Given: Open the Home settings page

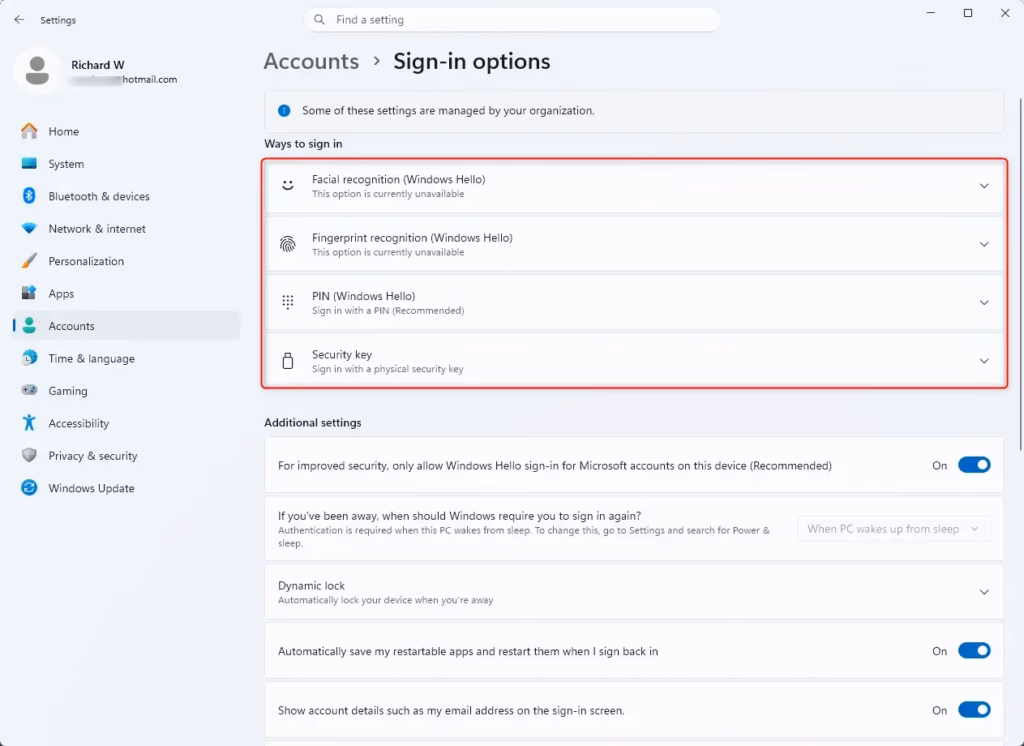Looking at the screenshot, I should point(126,131).
